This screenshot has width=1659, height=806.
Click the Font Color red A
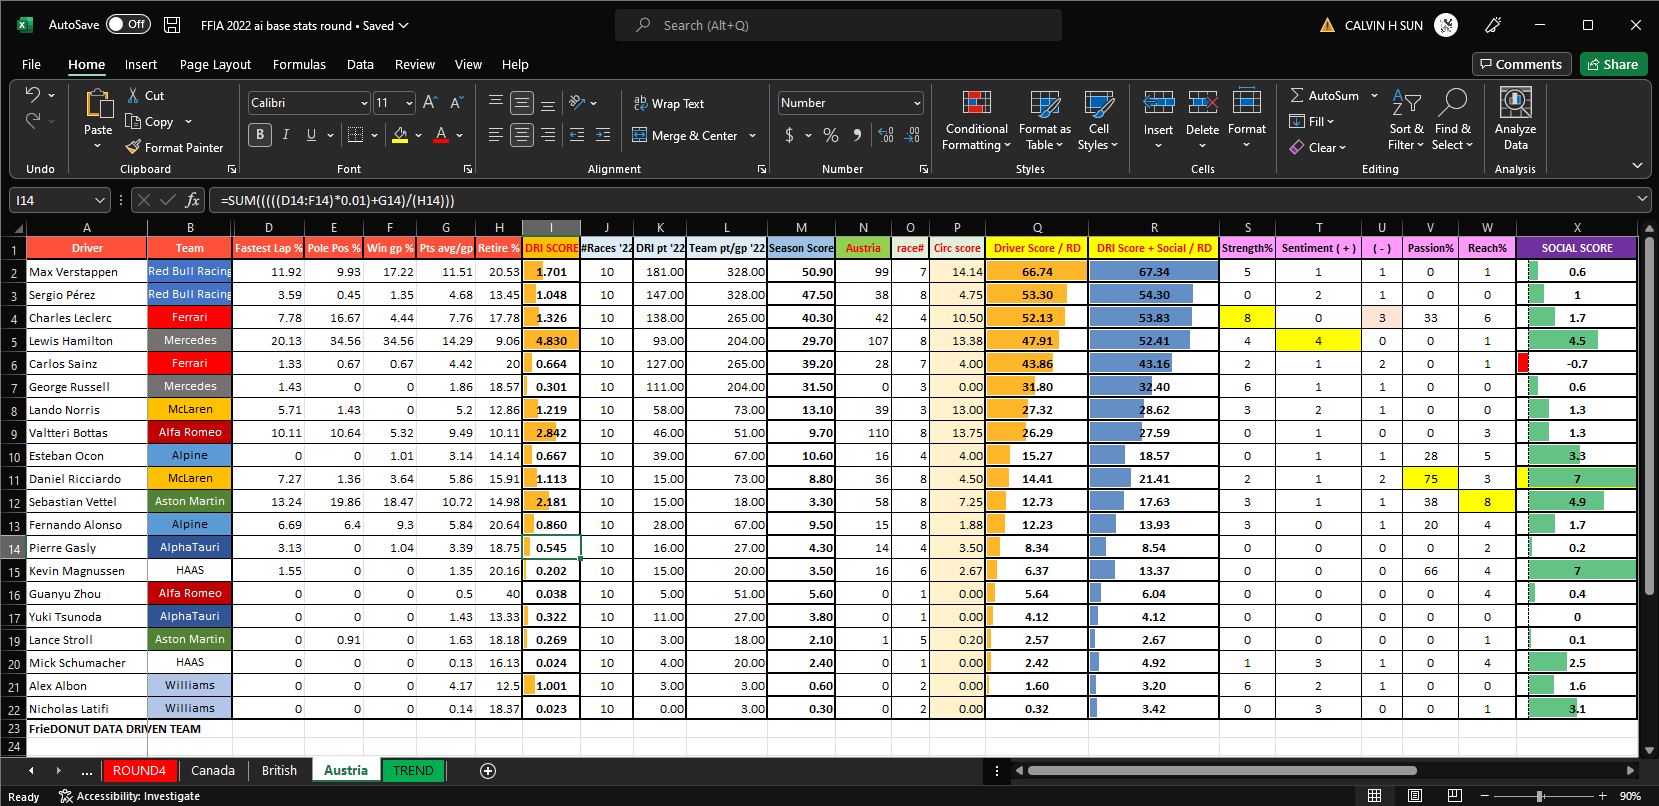coord(441,135)
